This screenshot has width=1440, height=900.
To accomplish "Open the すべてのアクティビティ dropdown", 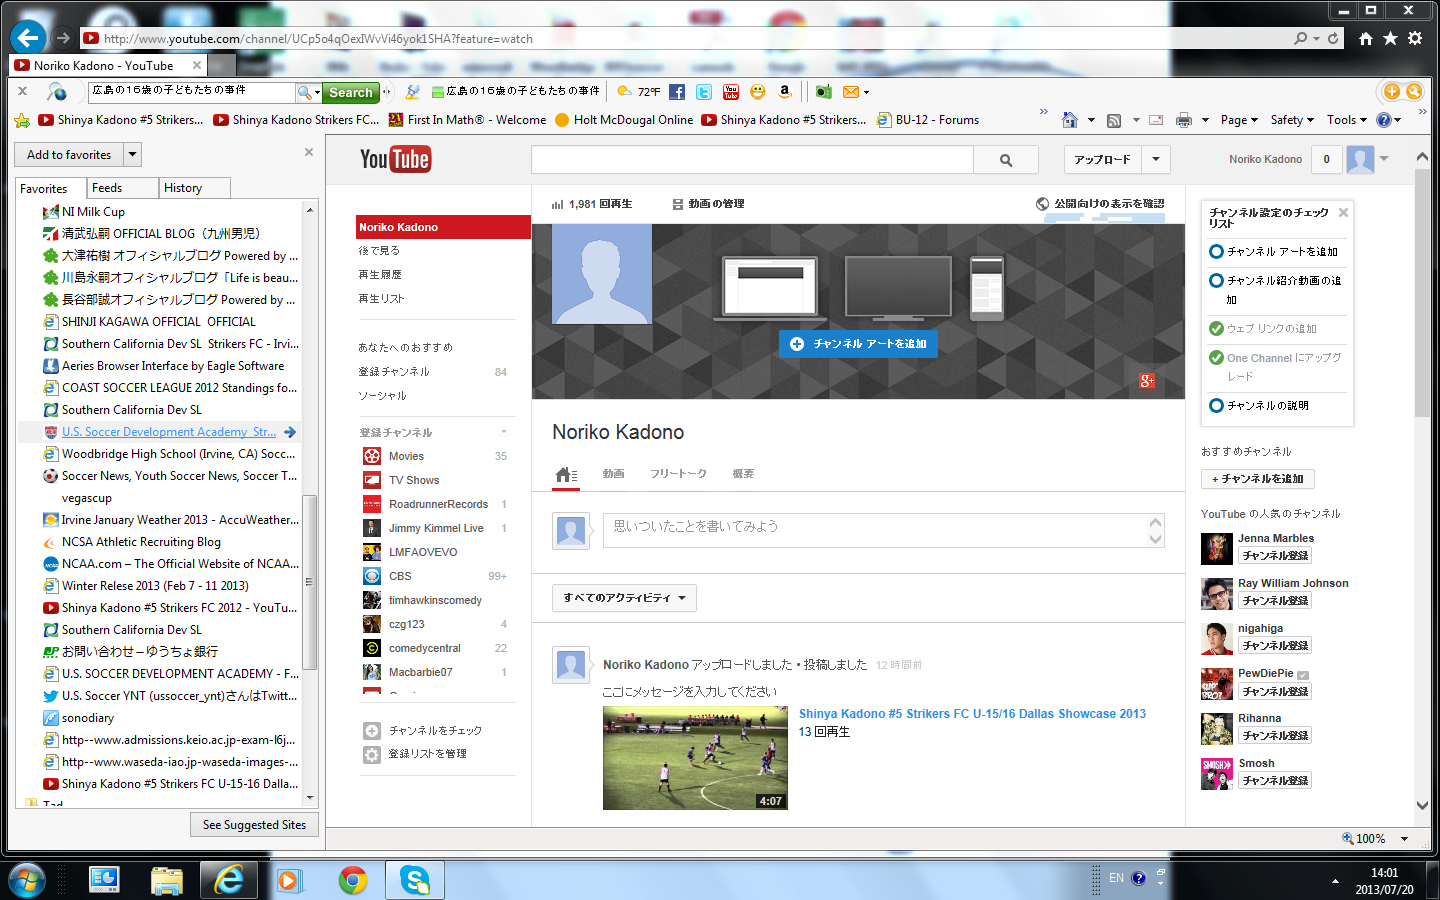I will pos(624,598).
